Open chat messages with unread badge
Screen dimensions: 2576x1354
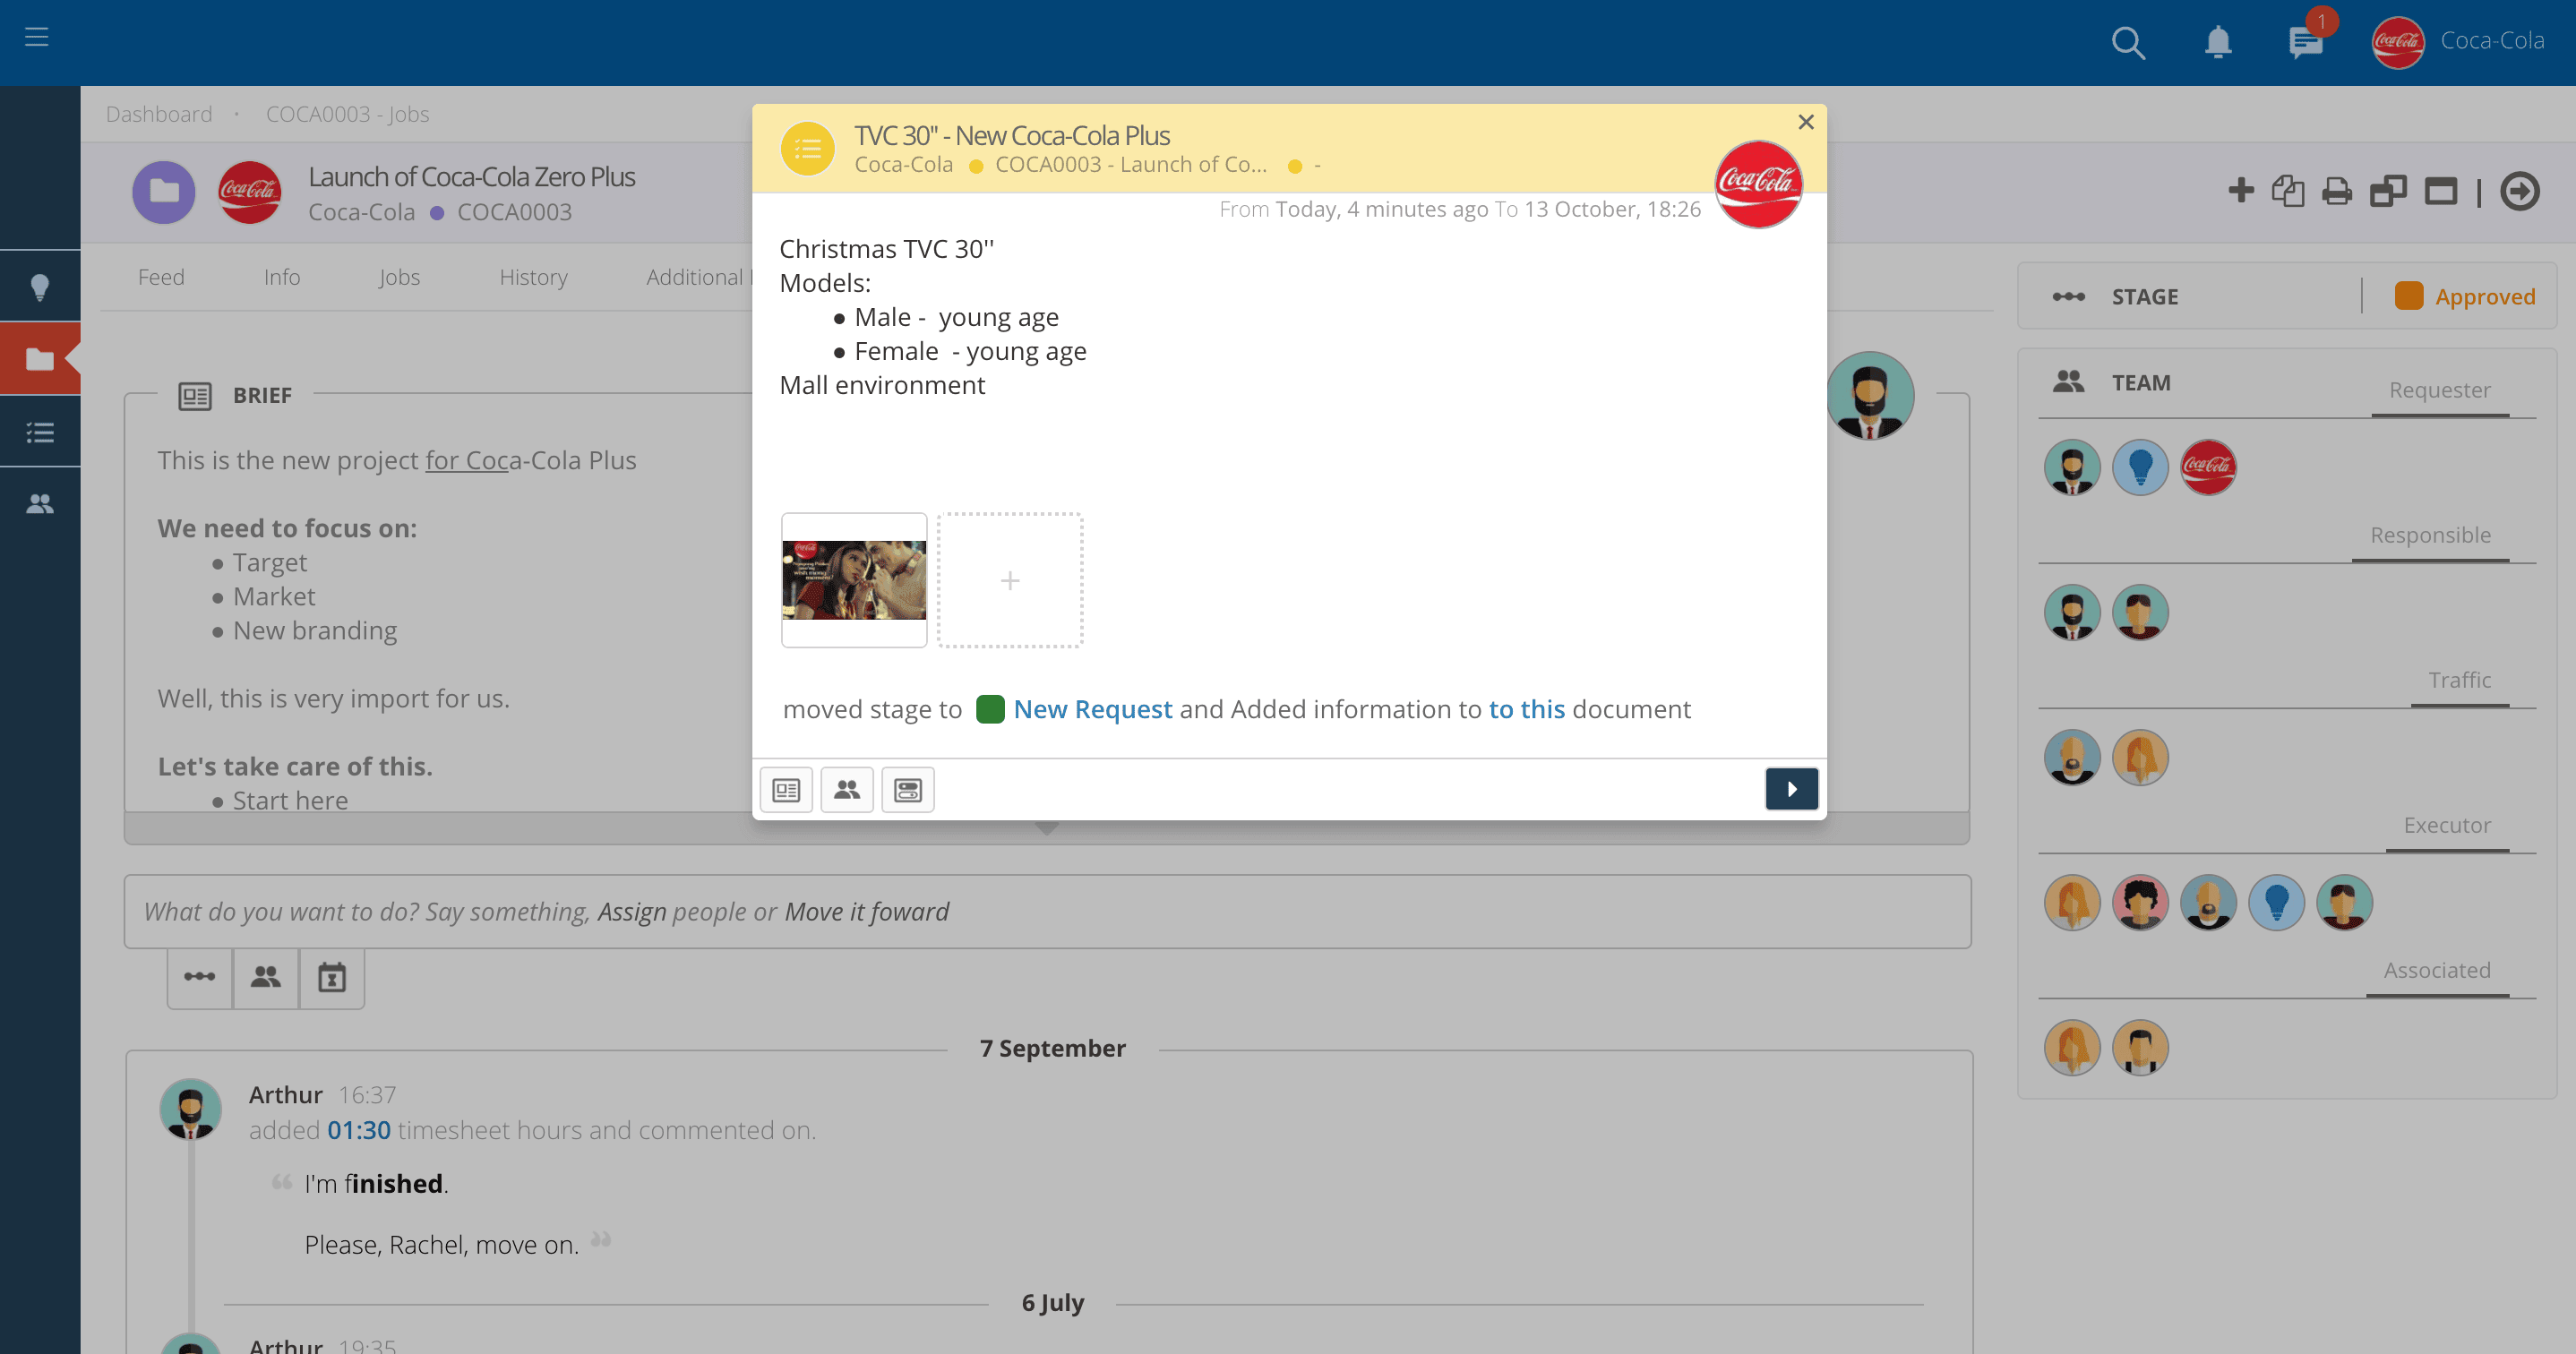click(x=2305, y=43)
